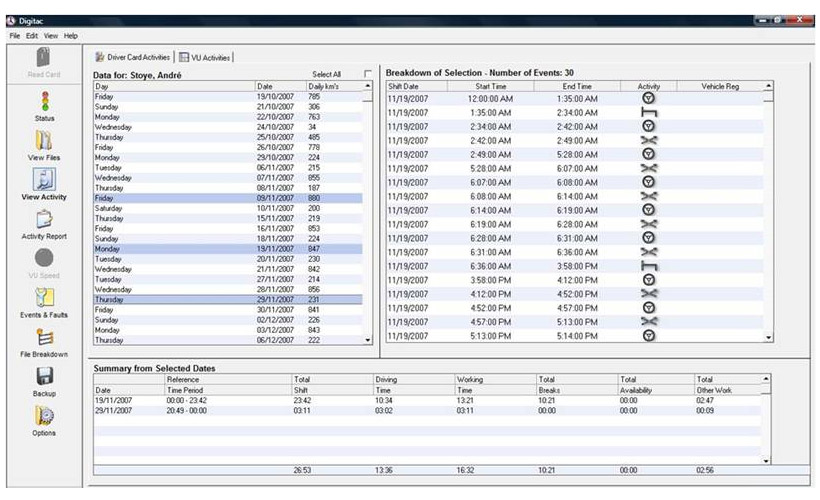Viewport: 820px width, 500px height.
Task: Open Events & Faults panel icon
Action: tap(44, 298)
